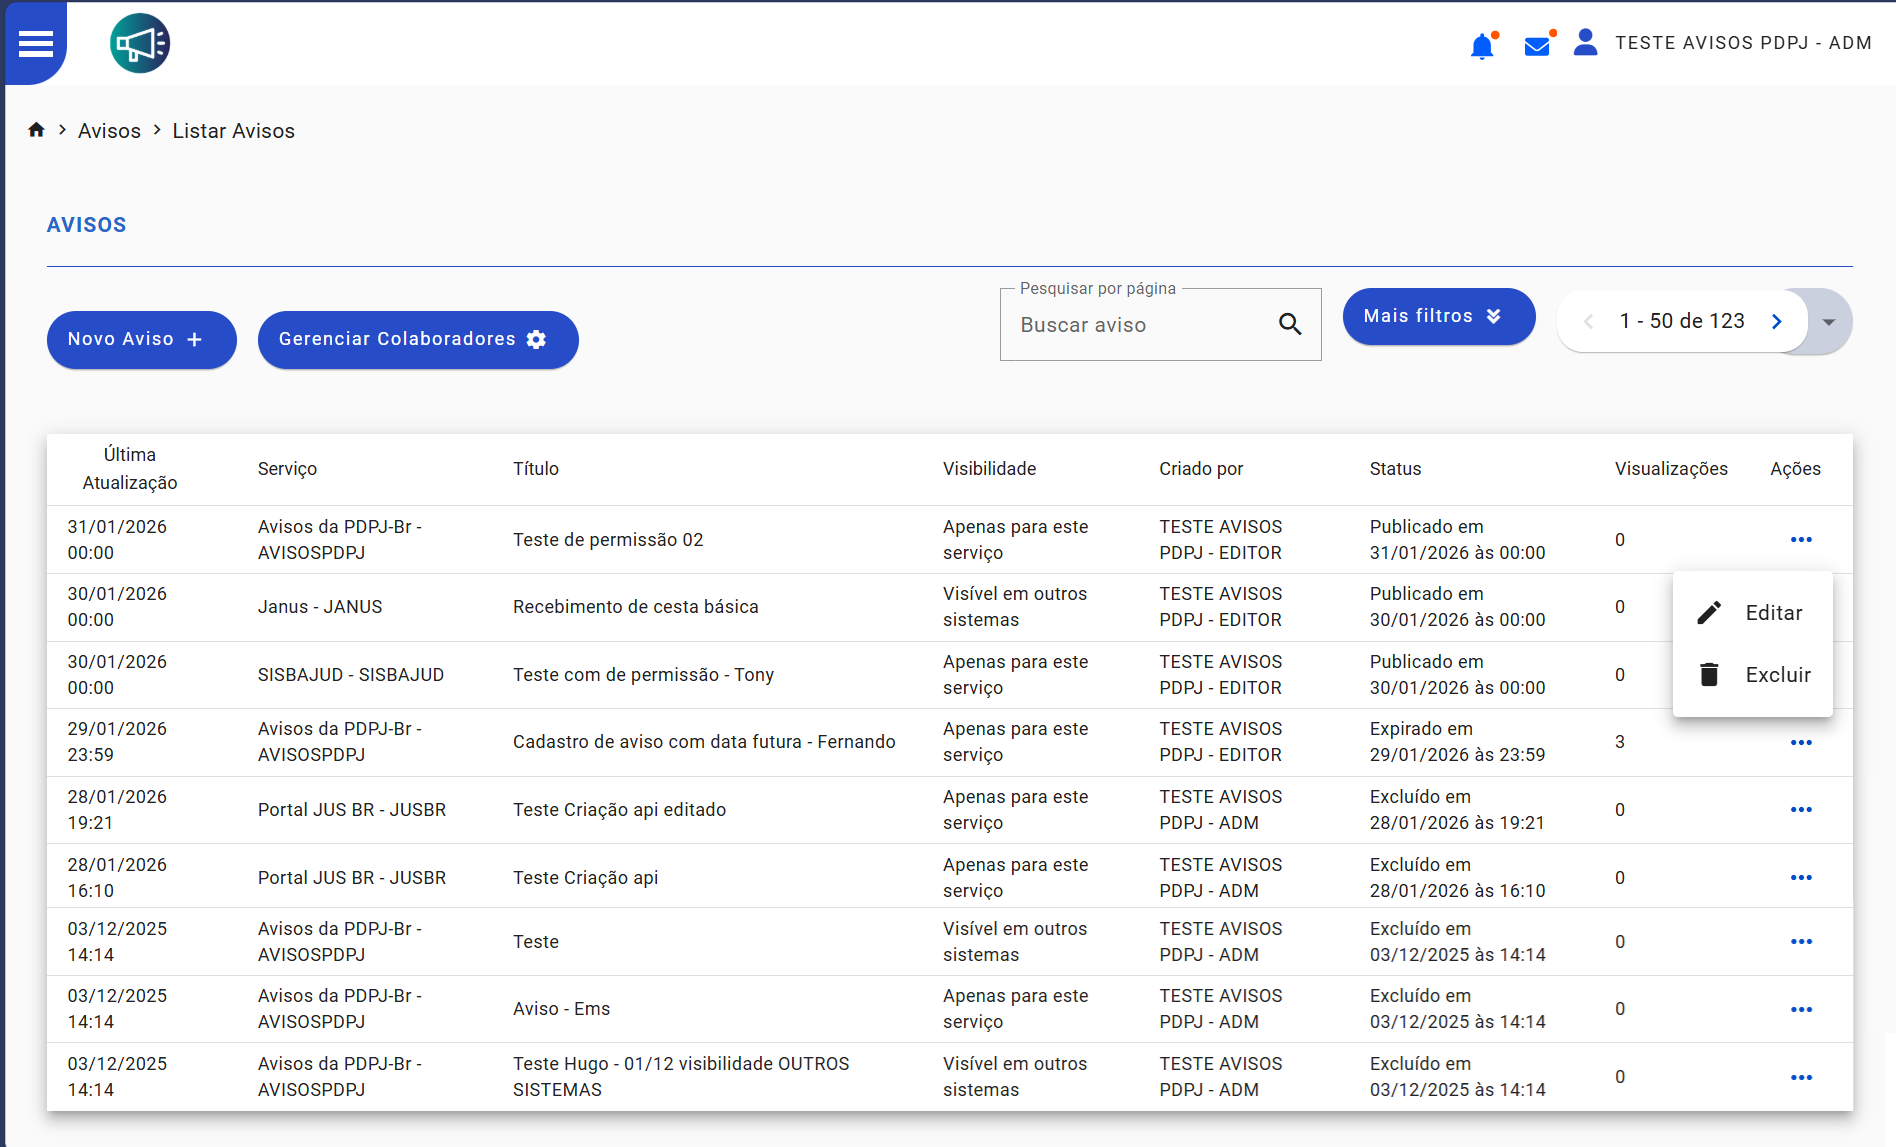Open the page size dropdown arrow
This screenshot has width=1896, height=1147.
[x=1829, y=322]
